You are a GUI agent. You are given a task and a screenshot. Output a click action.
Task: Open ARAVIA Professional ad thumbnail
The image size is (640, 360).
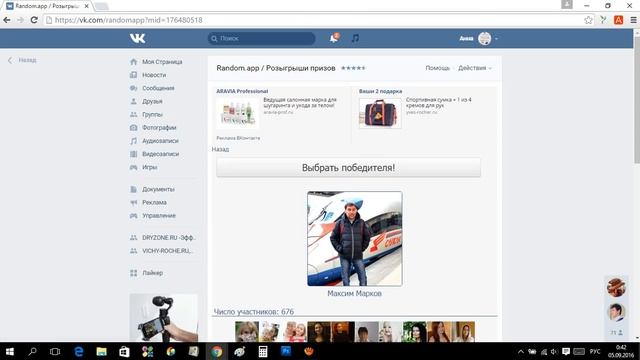coord(238,113)
